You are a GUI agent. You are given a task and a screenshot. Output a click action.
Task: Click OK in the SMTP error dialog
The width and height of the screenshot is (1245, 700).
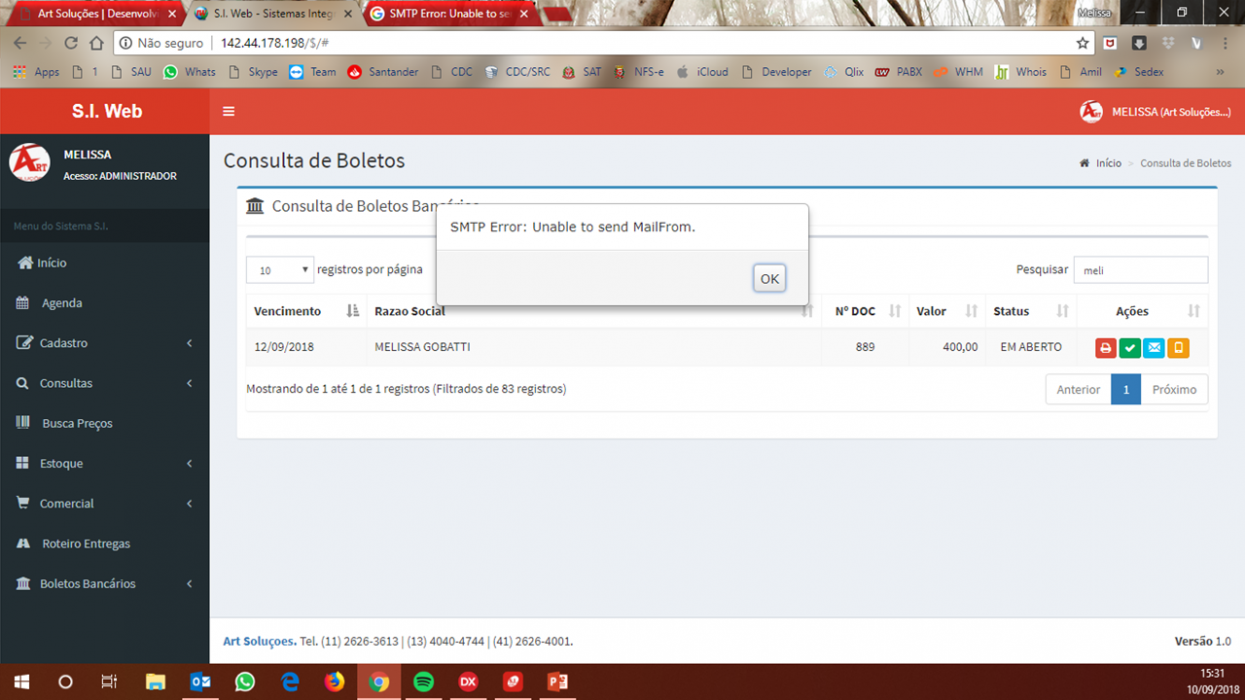click(x=769, y=278)
